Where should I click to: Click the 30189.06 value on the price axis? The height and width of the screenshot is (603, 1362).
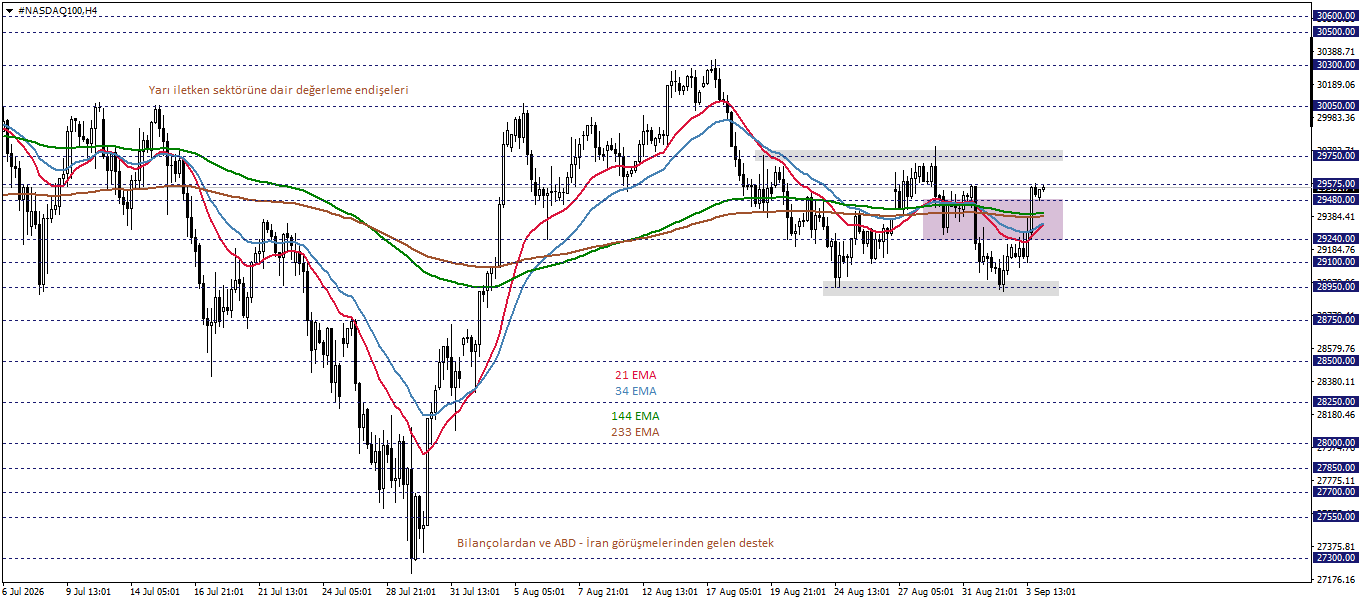(1337, 84)
